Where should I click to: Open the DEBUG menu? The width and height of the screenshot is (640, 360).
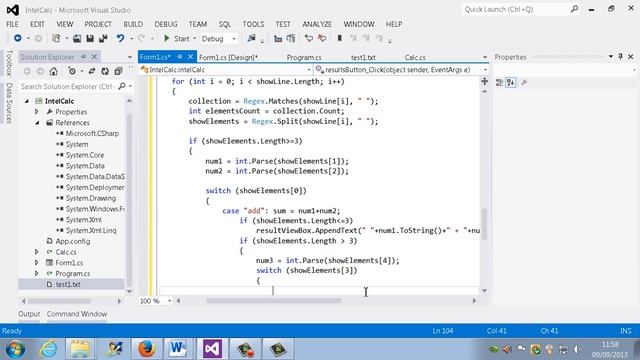tap(166, 24)
